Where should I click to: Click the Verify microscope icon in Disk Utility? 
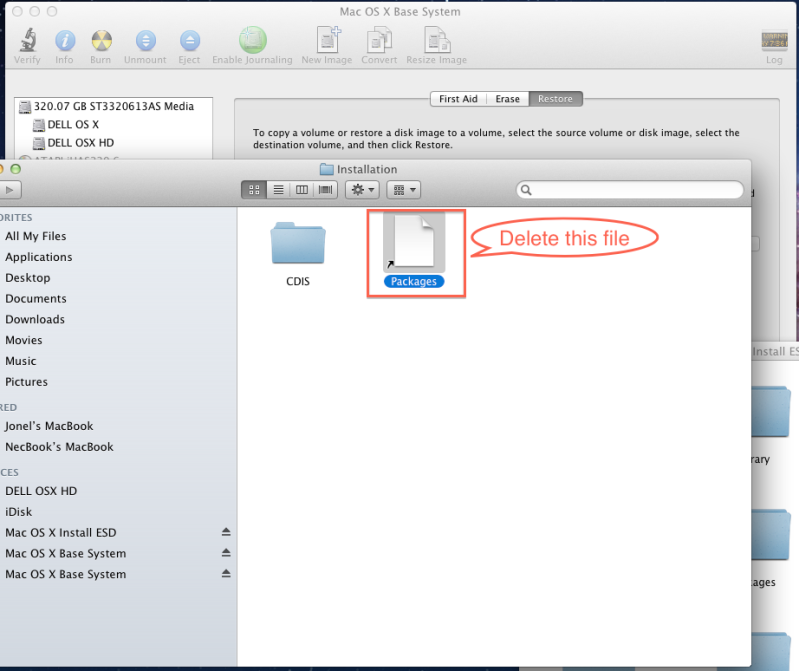[28, 40]
